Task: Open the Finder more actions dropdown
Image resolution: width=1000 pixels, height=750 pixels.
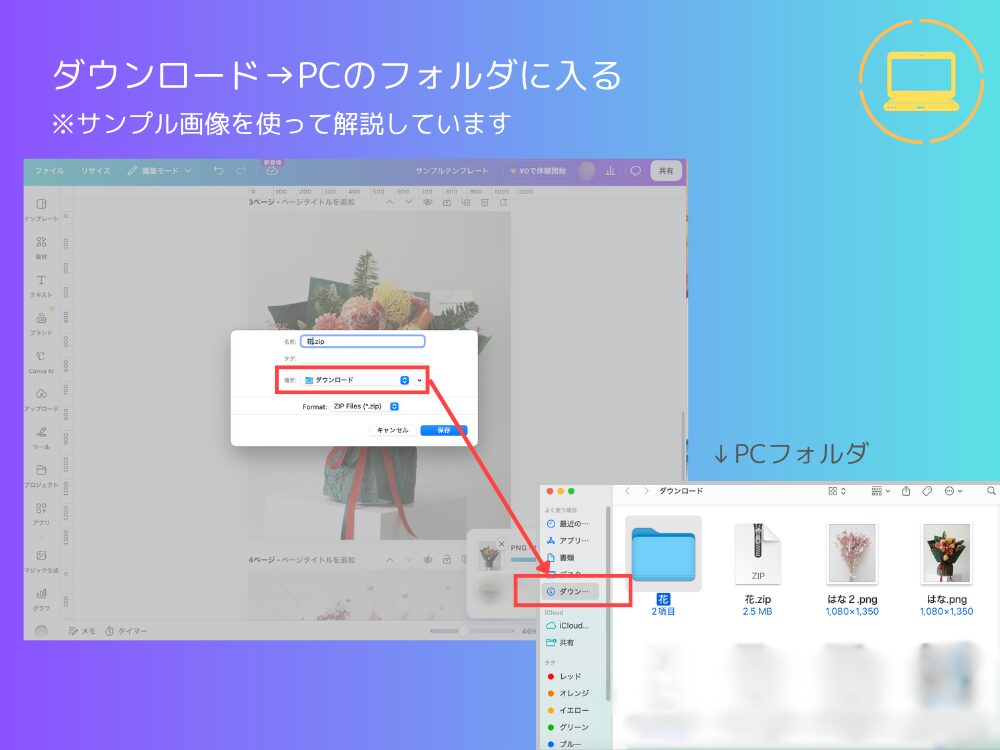Action: pos(953,490)
